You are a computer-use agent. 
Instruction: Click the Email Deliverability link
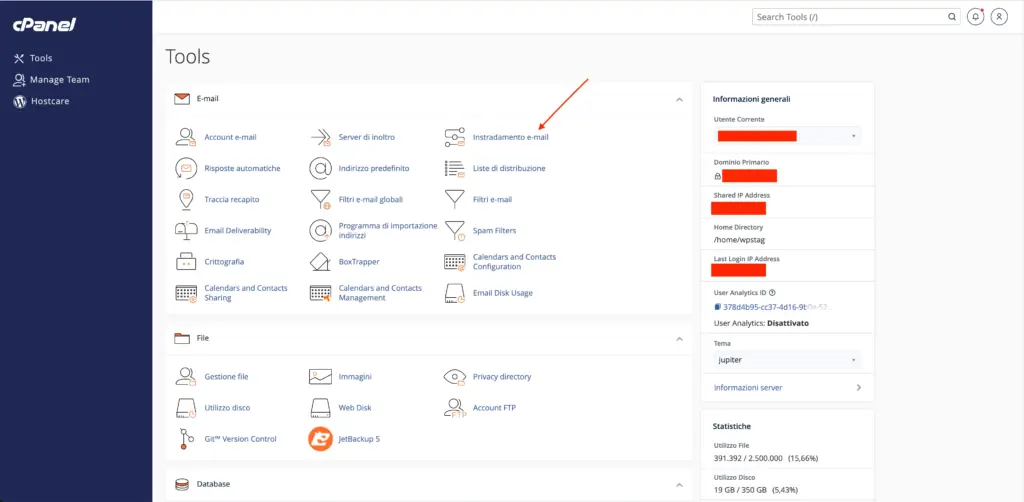pyautogui.click(x=237, y=230)
